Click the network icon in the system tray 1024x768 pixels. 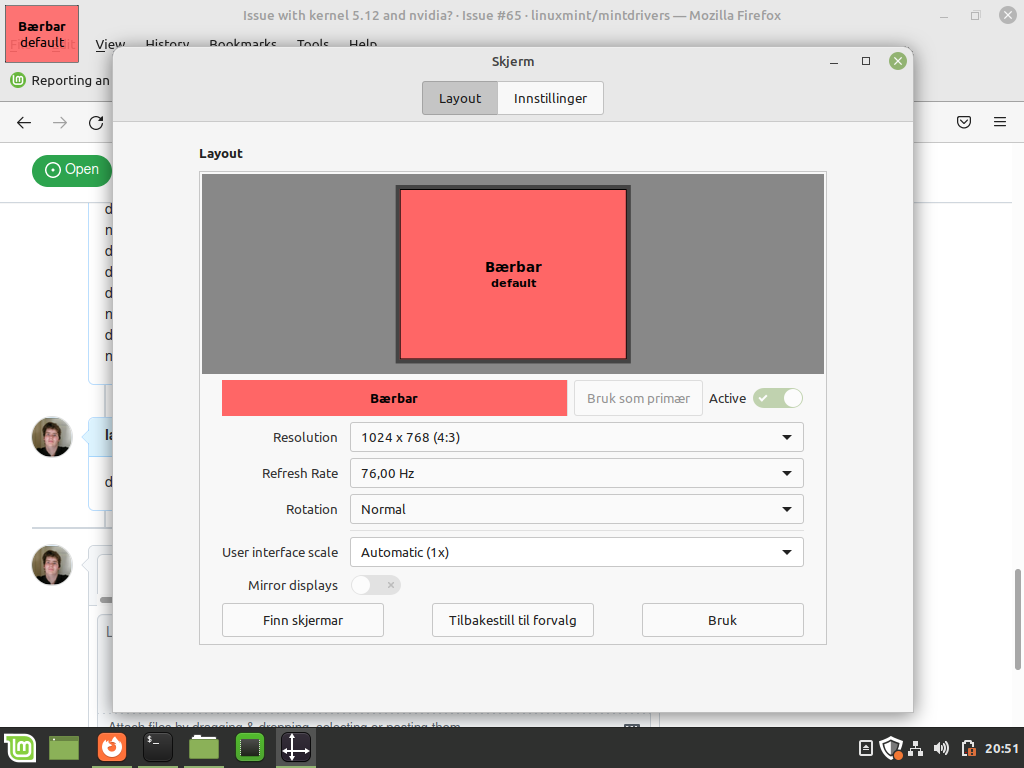[x=915, y=748]
